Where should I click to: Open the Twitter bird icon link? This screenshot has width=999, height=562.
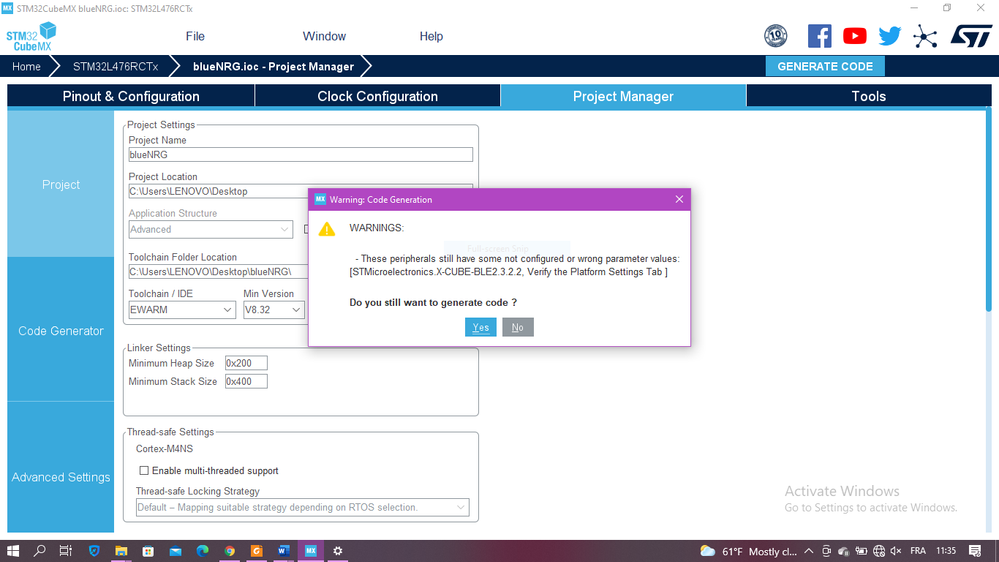889,36
